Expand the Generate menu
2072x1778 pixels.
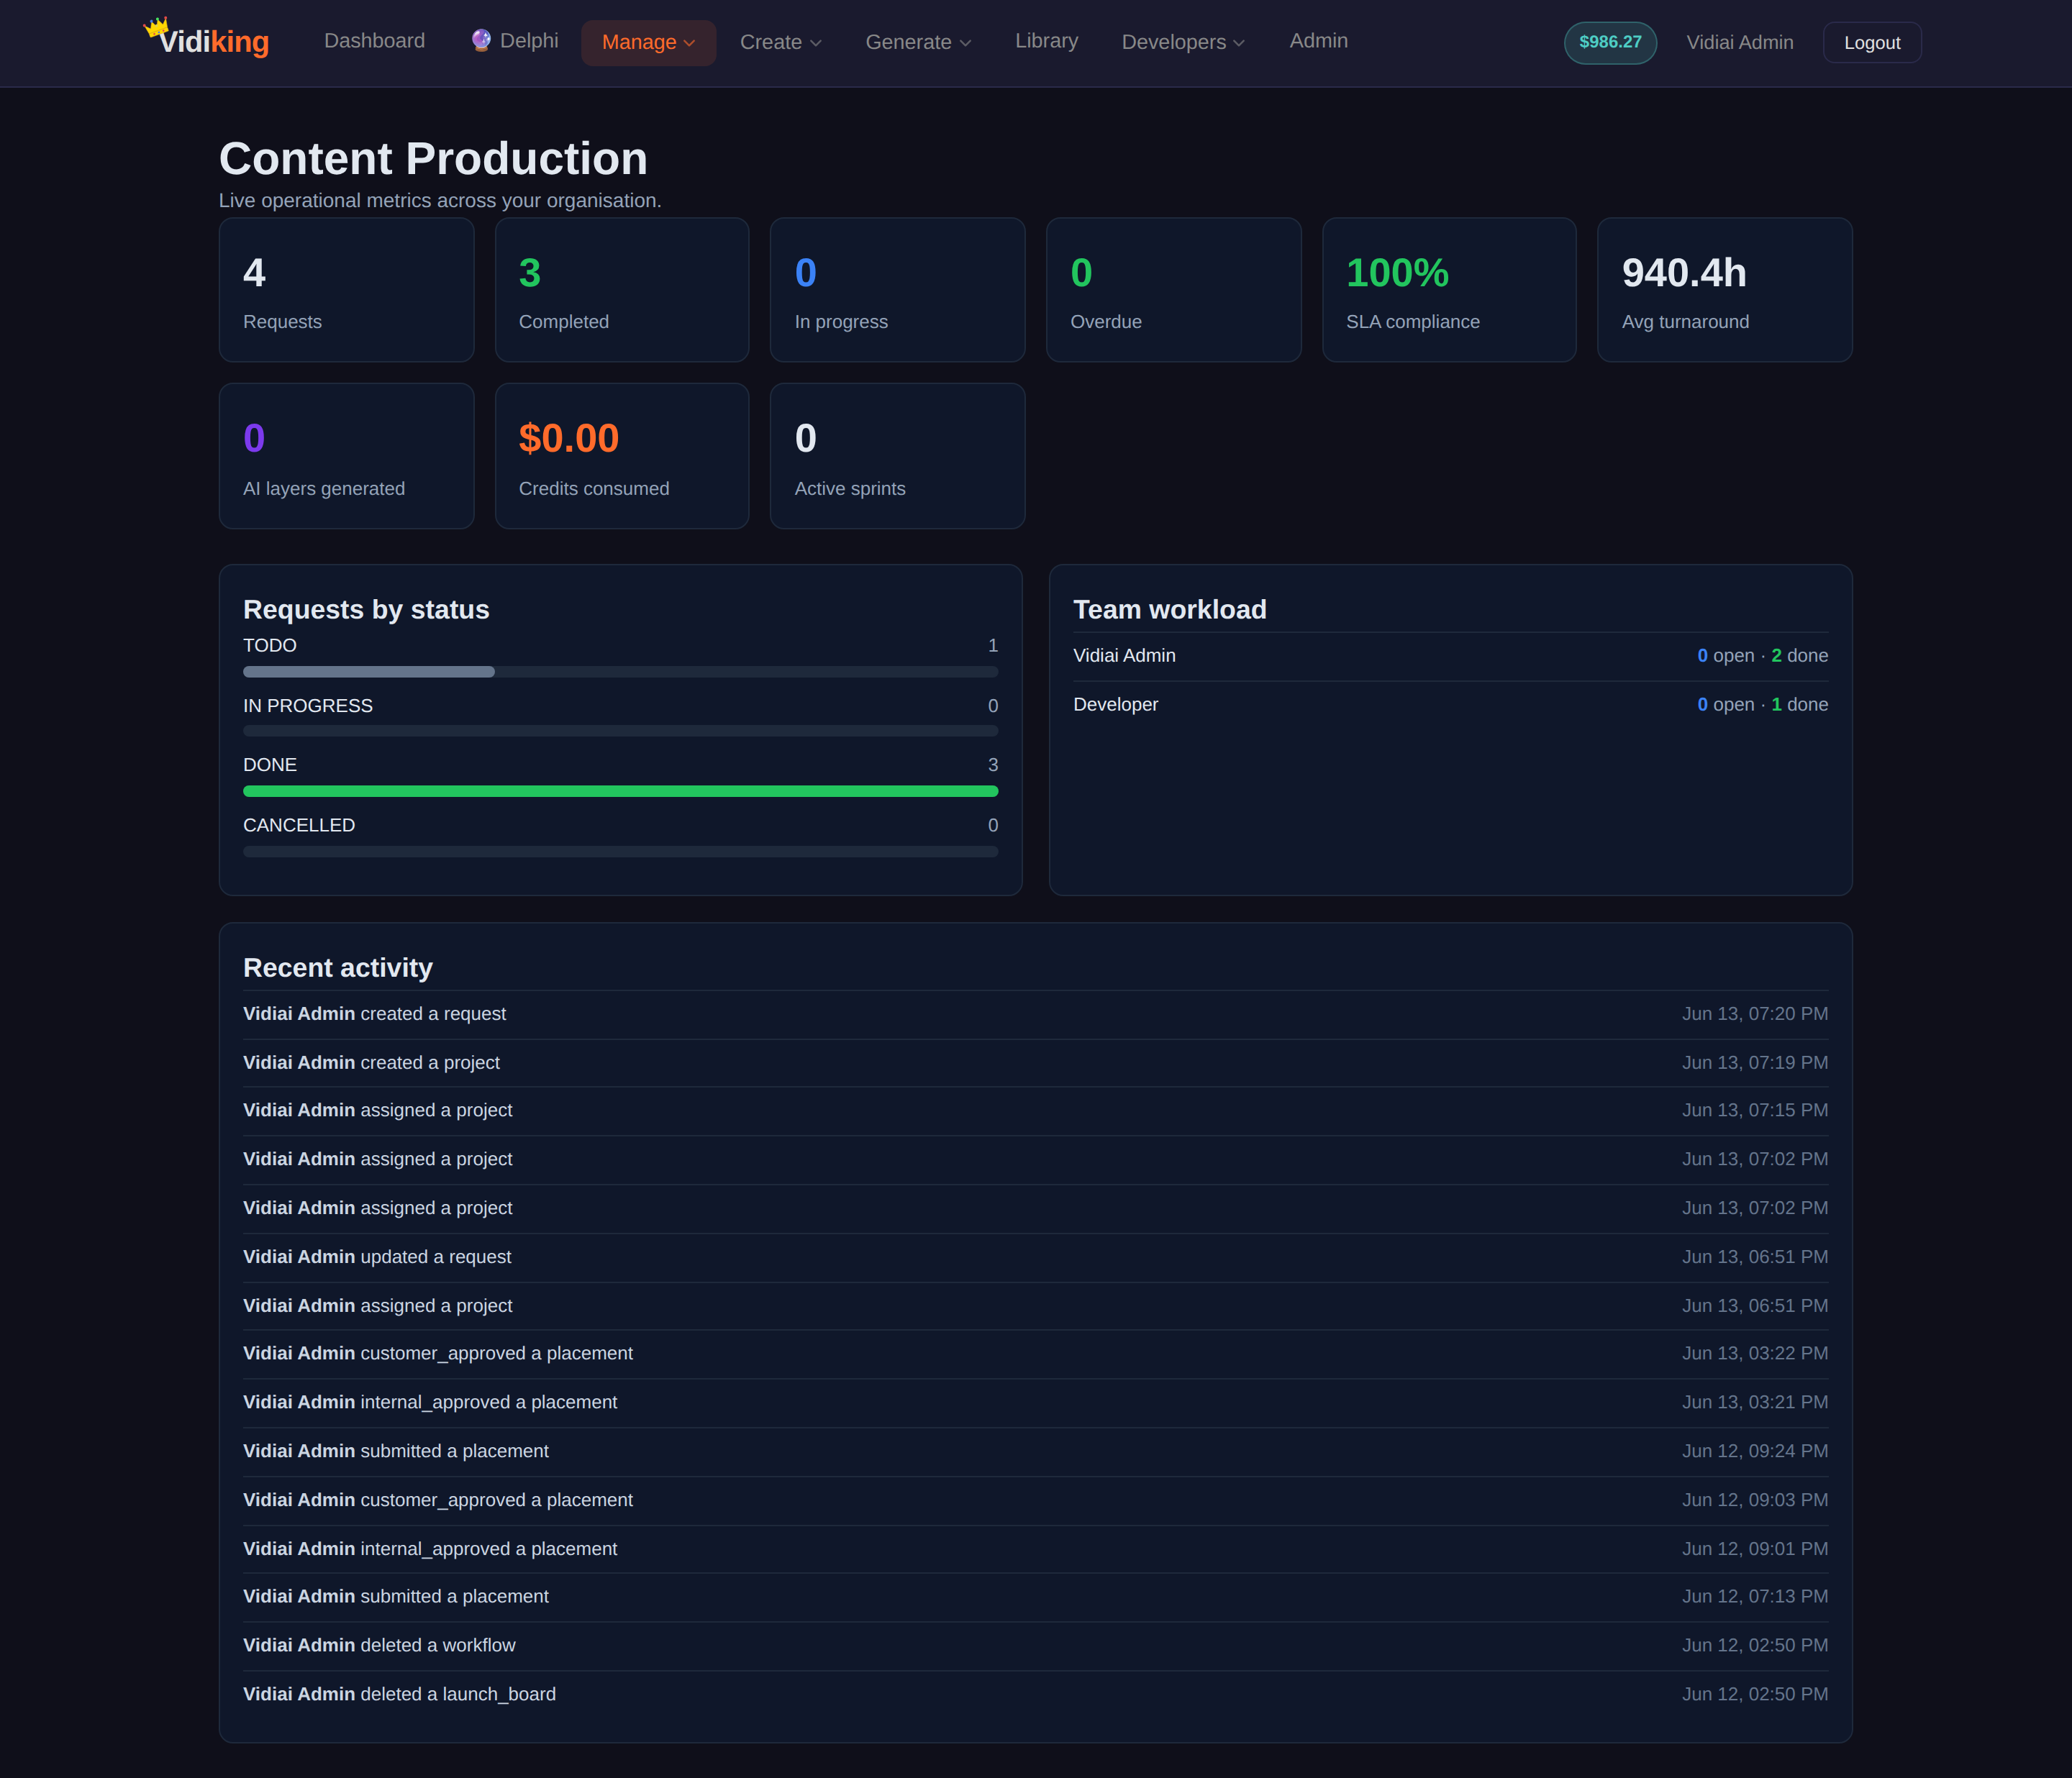coord(918,42)
